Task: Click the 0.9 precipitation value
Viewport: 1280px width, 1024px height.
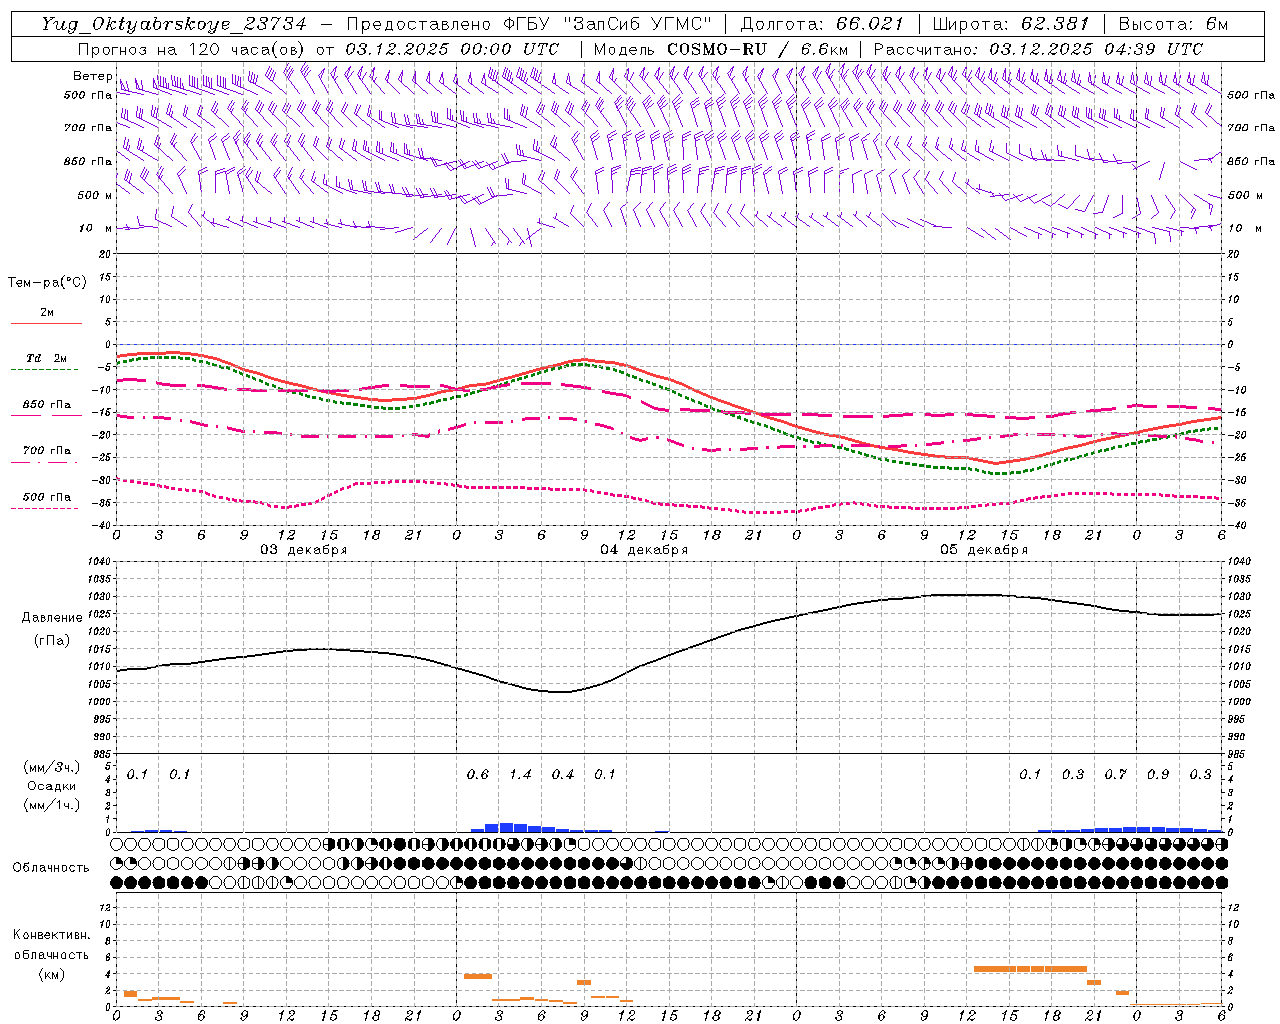Action: coord(1158,775)
